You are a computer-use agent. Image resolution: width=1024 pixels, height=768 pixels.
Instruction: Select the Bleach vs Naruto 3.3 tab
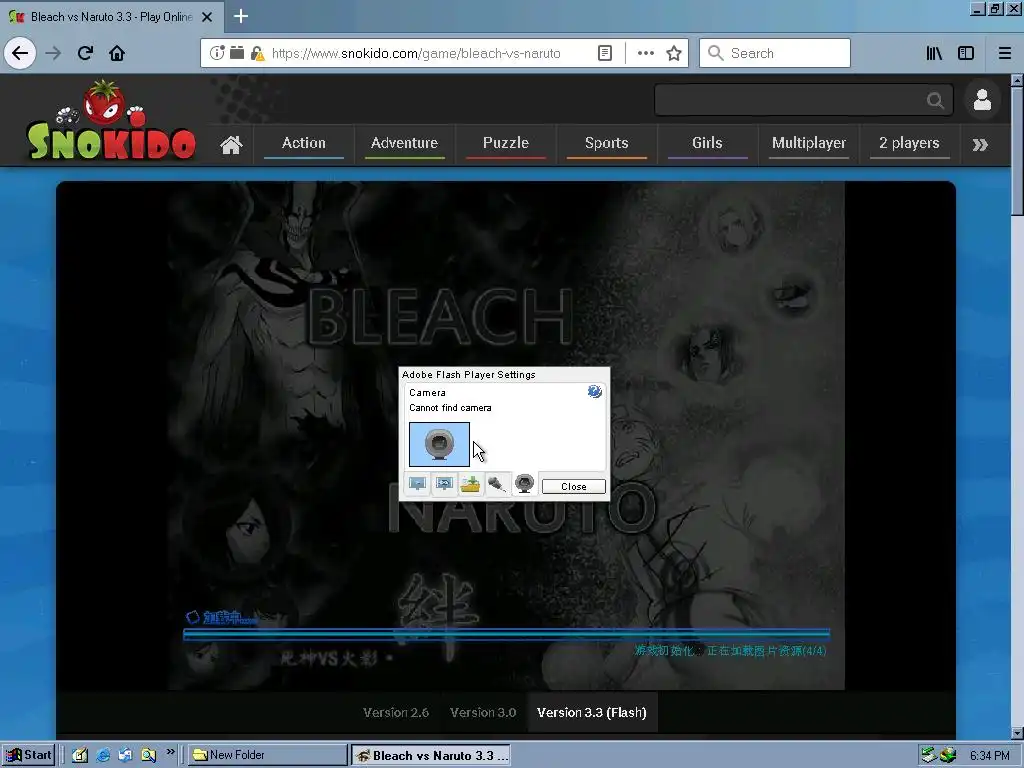point(111,16)
